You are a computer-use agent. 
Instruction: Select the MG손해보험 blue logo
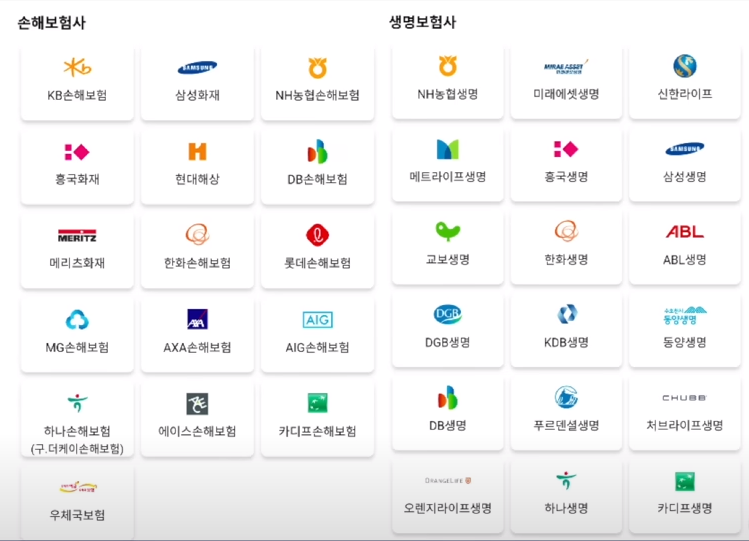pyautogui.click(x=77, y=319)
